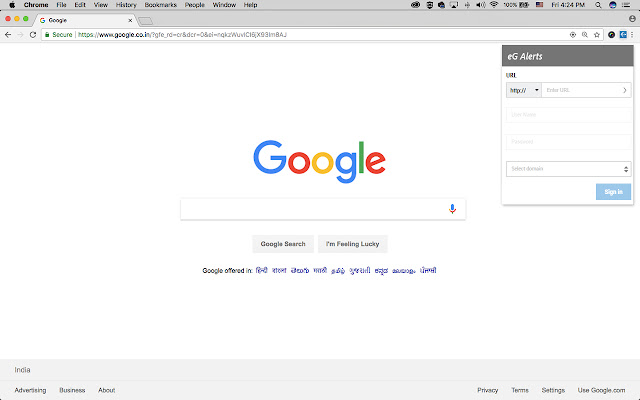This screenshot has width=640, height=400.
Task: Click the Google Search button
Action: 283,244
